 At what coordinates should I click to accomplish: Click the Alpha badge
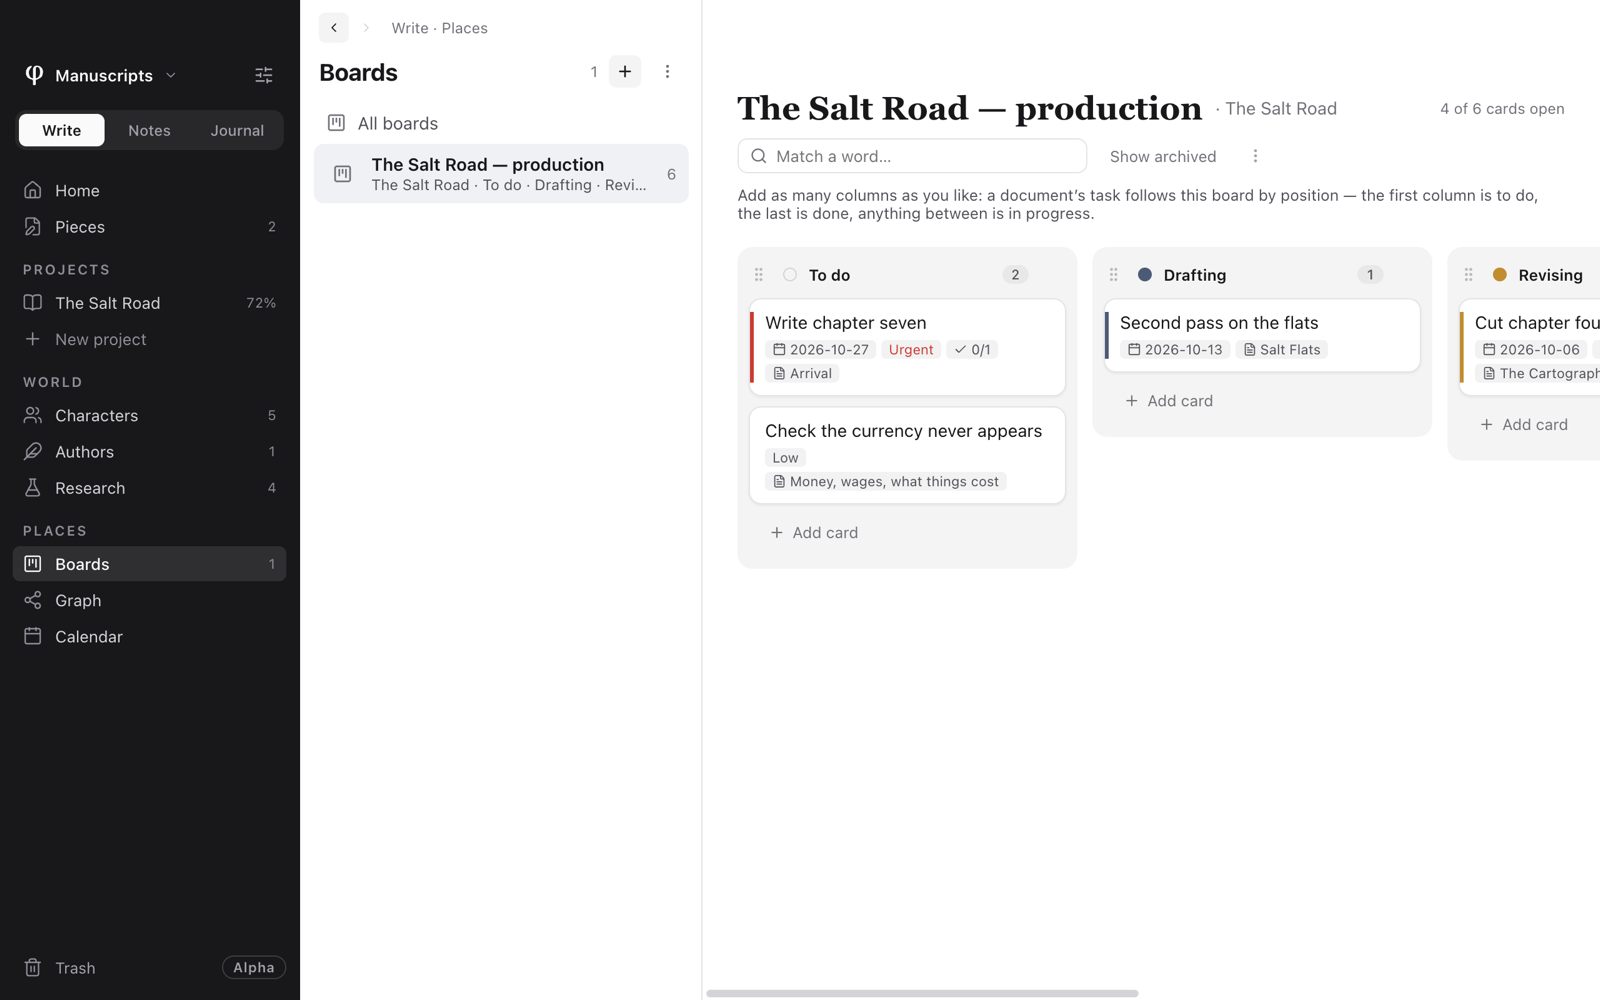[x=254, y=968]
